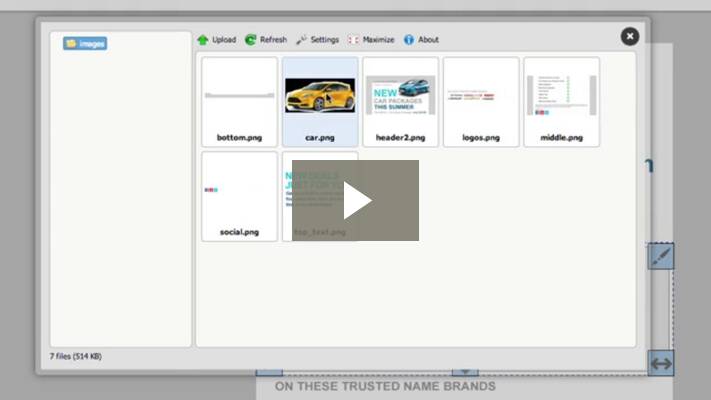Viewport: 711px width, 400px height.
Task: Select the bottom.png thumbnail
Action: pyautogui.click(x=239, y=102)
